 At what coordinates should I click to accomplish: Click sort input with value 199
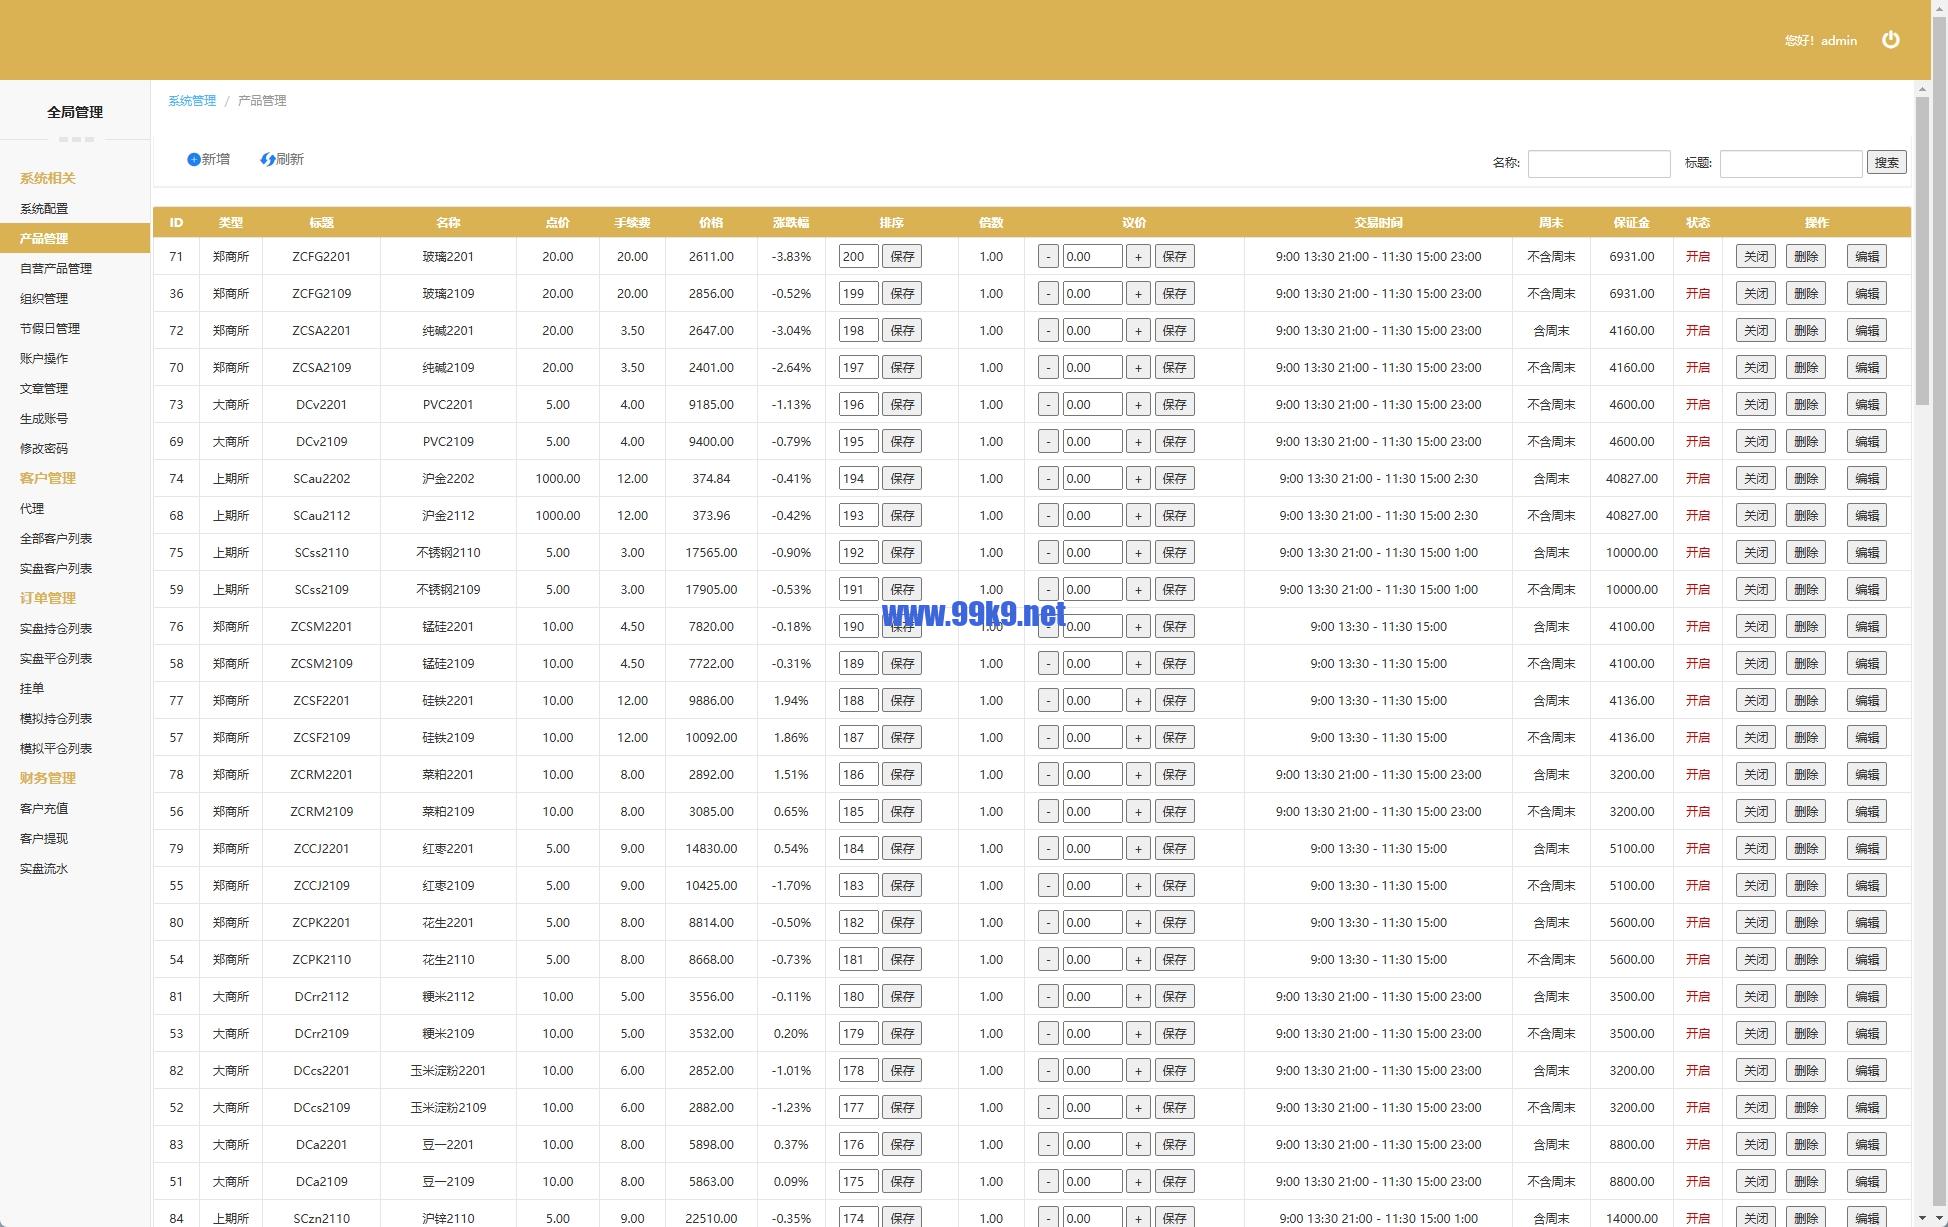[x=858, y=293]
